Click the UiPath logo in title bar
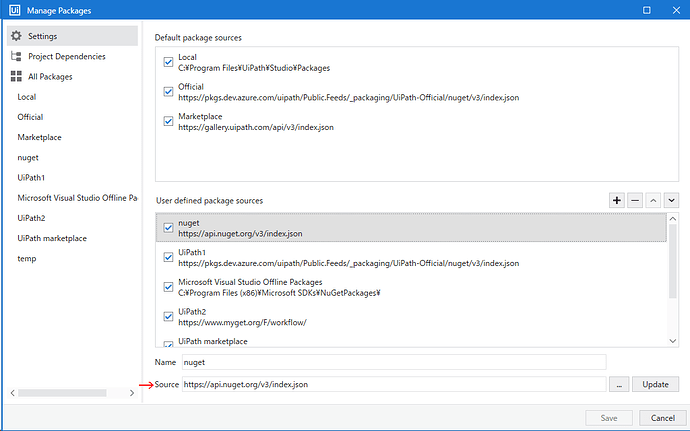 pos(15,10)
